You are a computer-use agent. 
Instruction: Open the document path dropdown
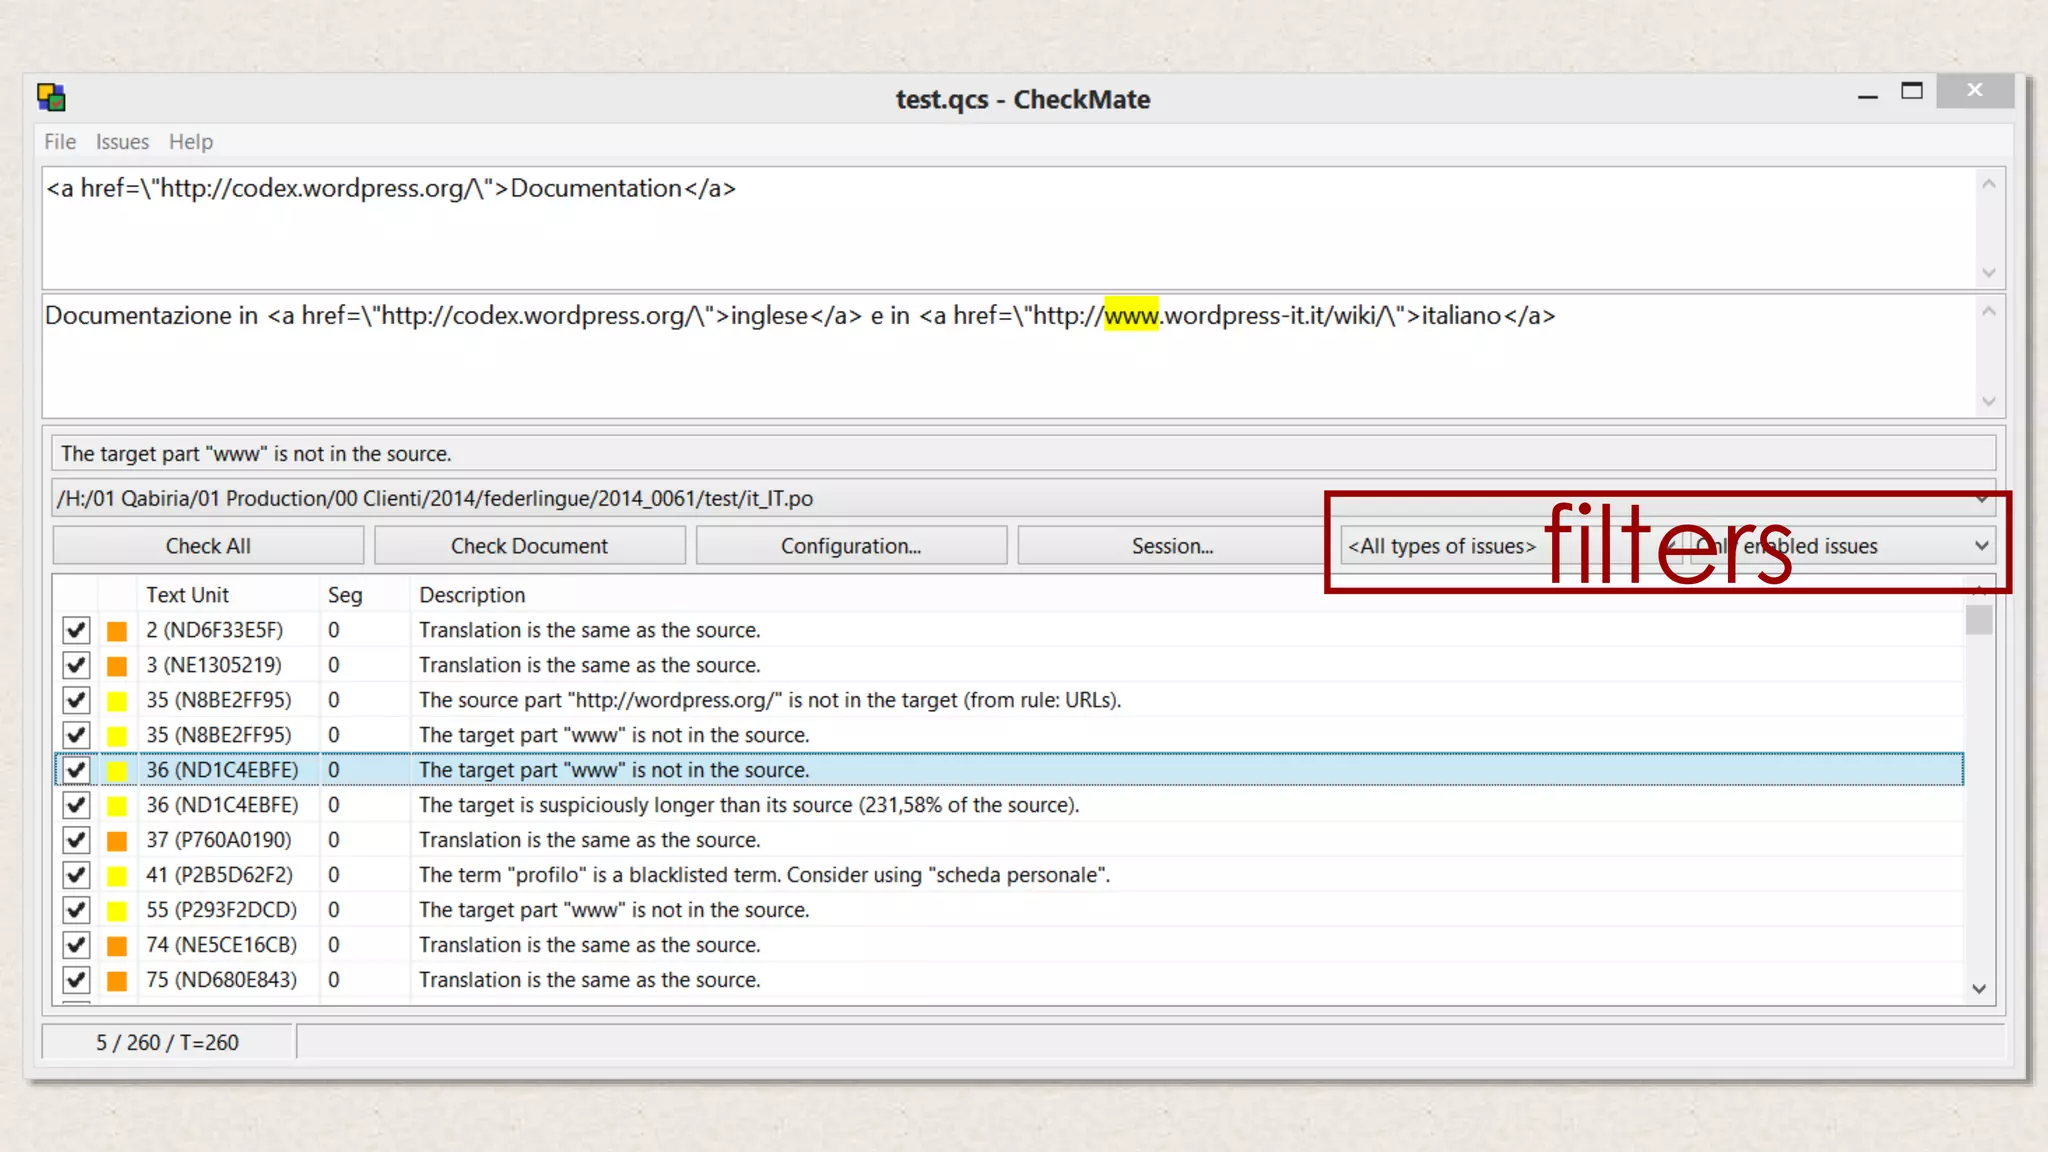coord(1981,499)
